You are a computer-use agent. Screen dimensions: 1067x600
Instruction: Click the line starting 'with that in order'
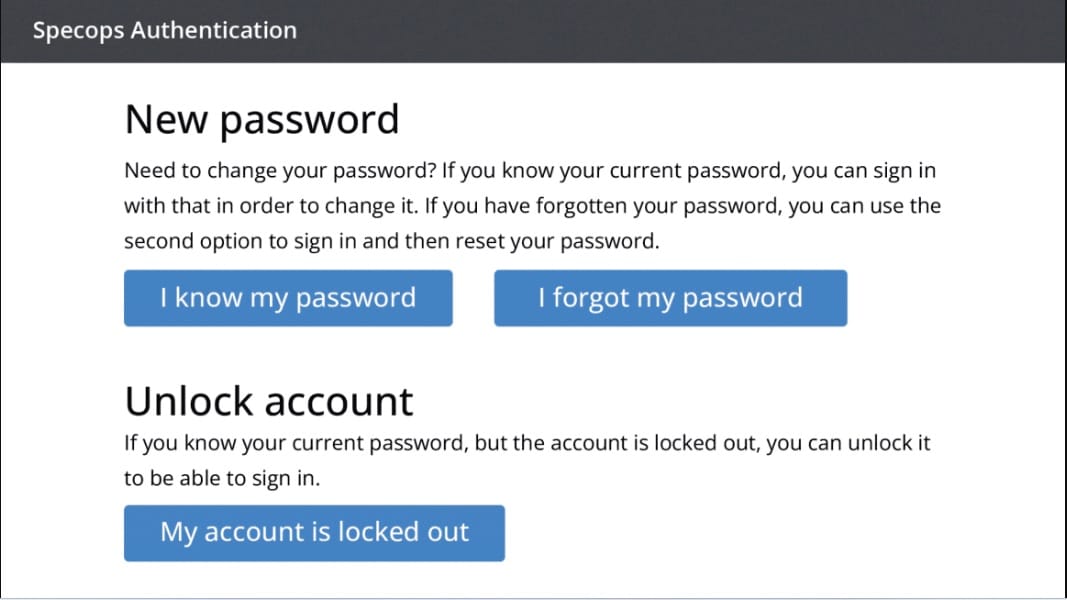[532, 205]
